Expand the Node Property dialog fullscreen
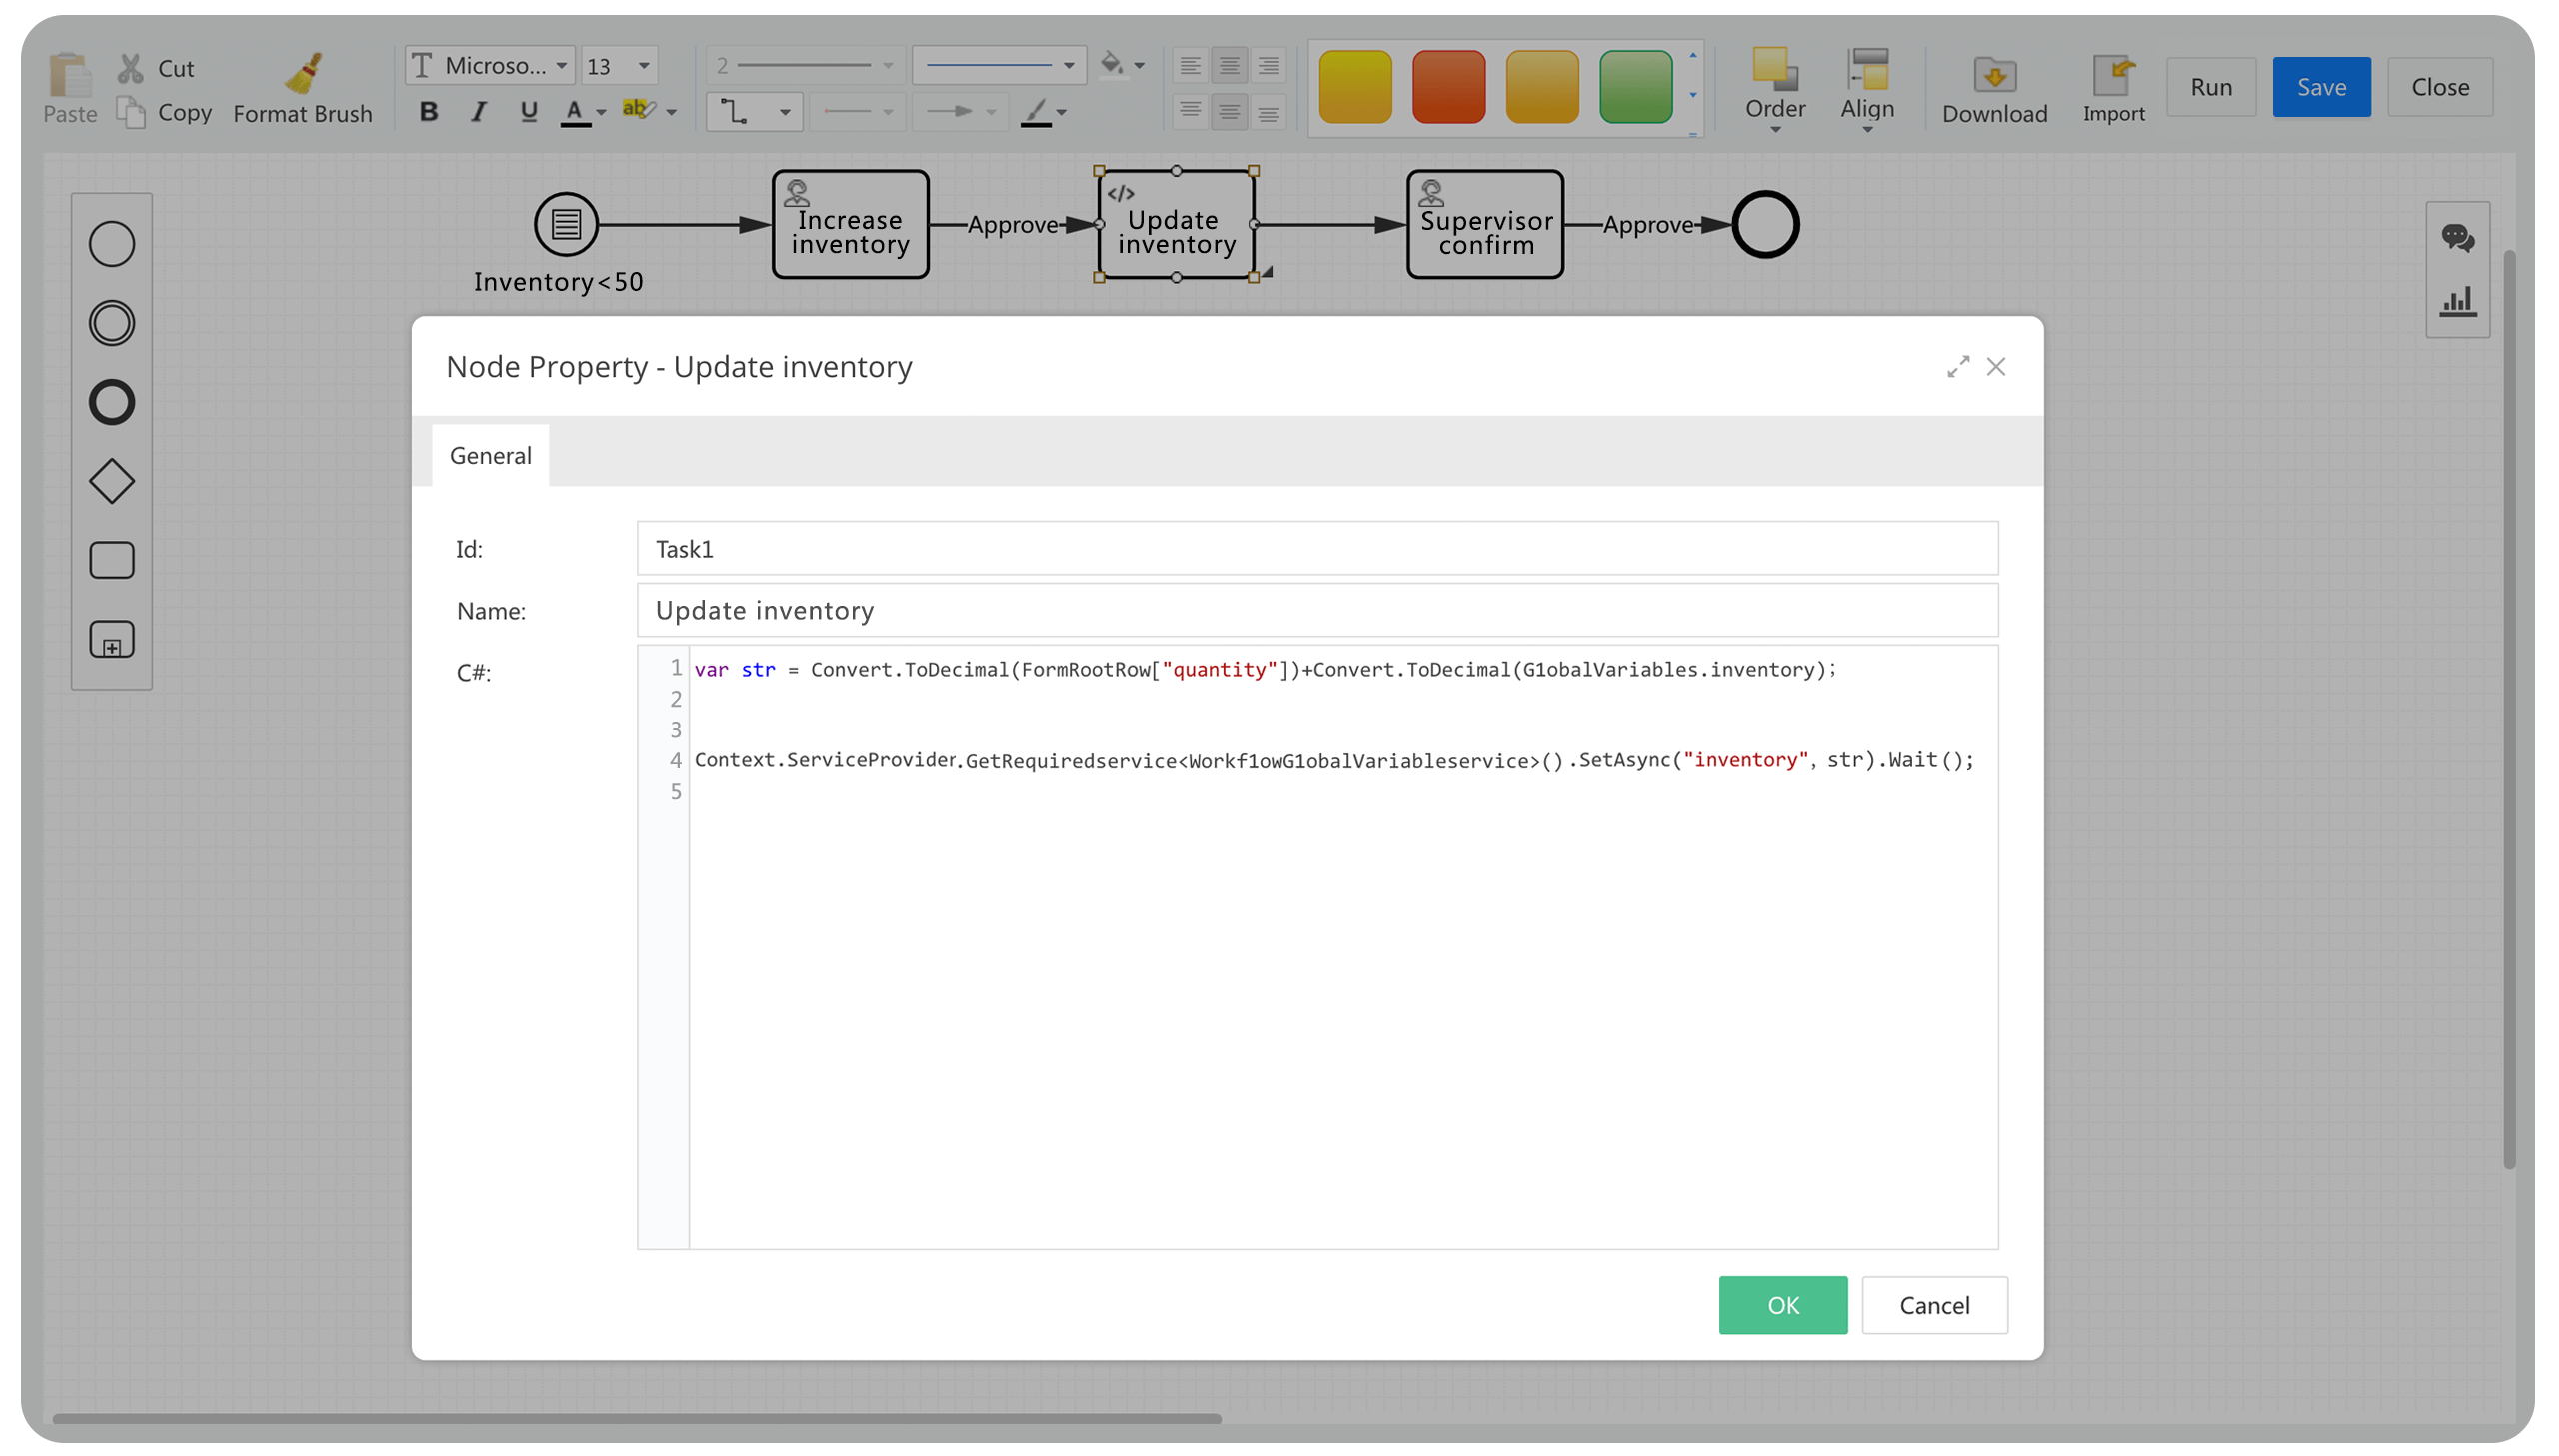 click(x=1957, y=367)
